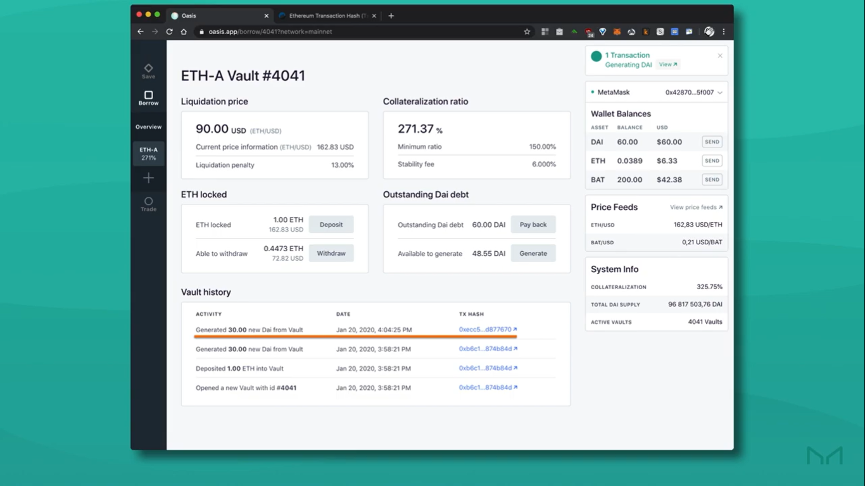Click Pay back for outstanding Dai debt
The image size is (866, 487).
[x=533, y=225]
